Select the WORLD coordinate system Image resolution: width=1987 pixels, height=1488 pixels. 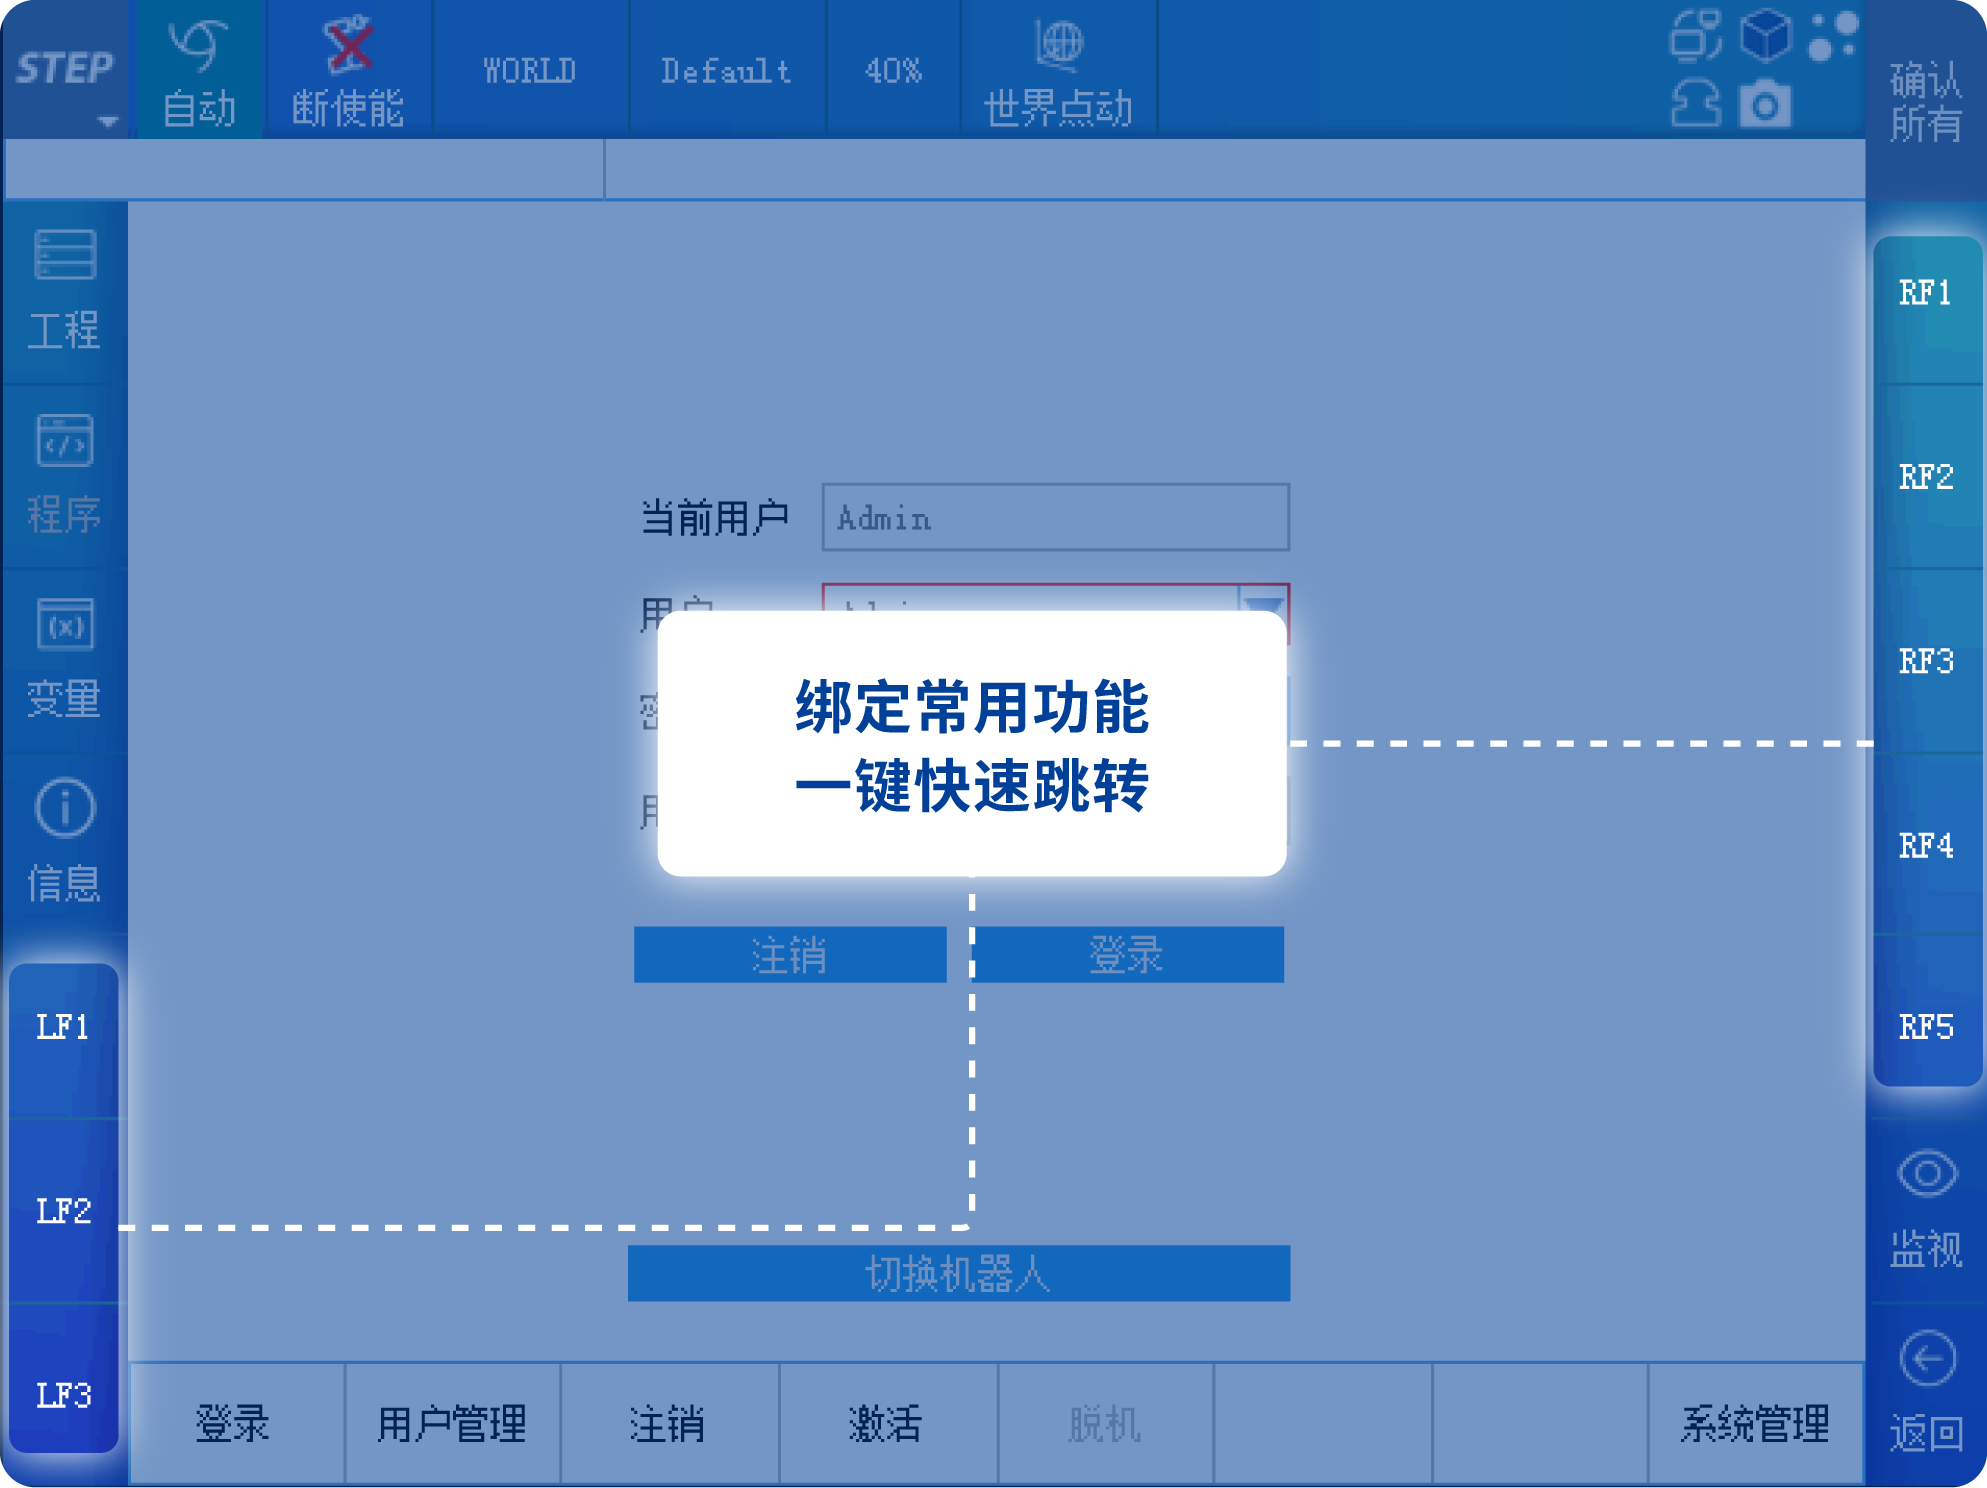[530, 70]
